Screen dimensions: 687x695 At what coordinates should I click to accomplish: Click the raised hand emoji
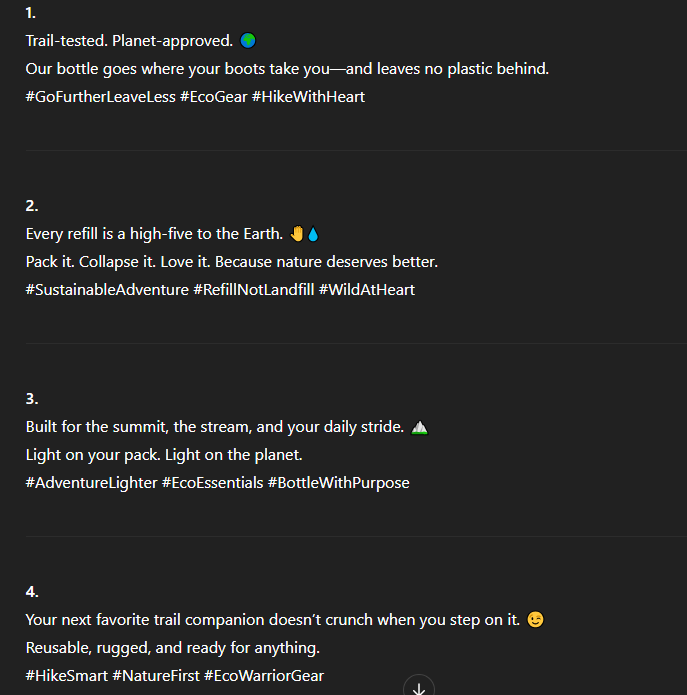[x=297, y=234]
